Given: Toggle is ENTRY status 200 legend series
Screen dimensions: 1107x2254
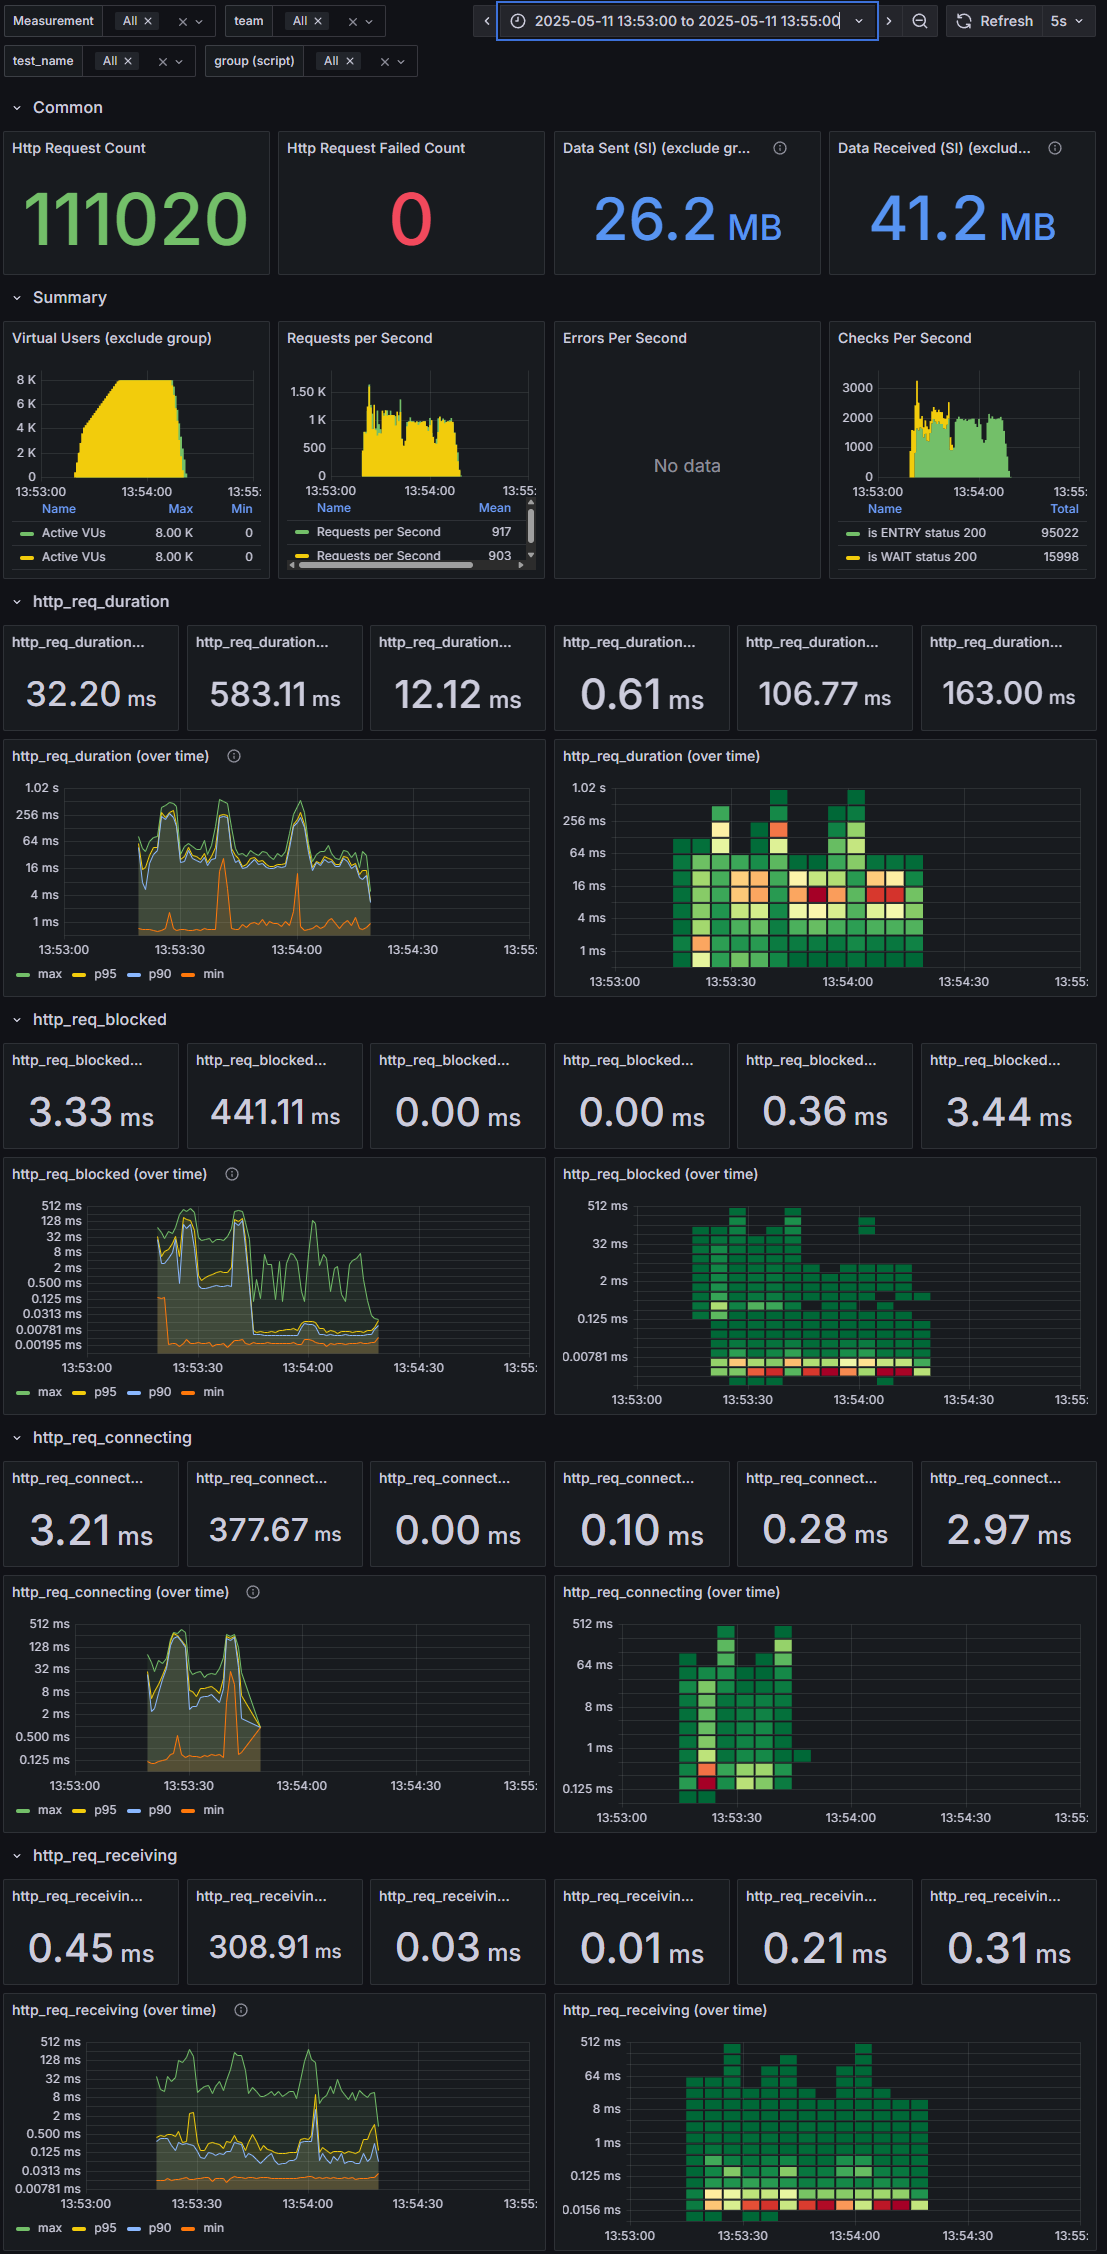Looking at the screenshot, I should [x=915, y=533].
